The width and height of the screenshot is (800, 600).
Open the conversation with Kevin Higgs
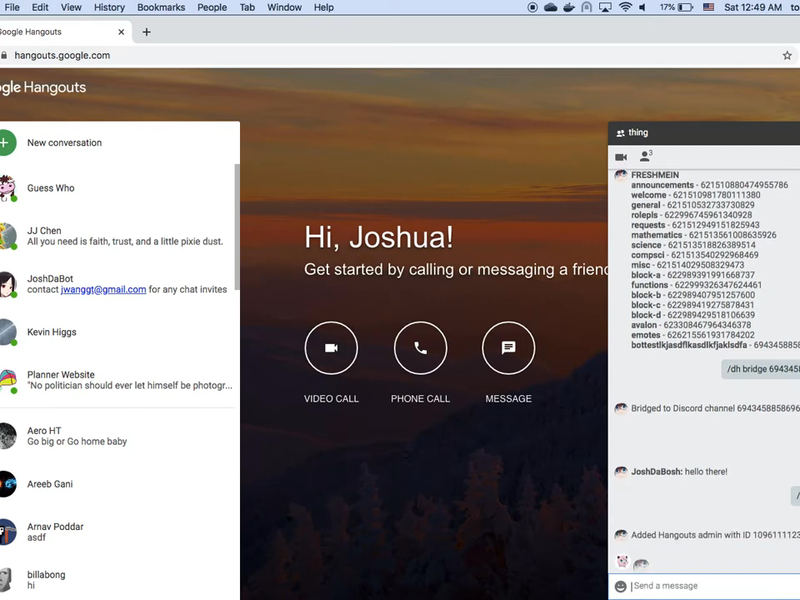pyautogui.click(x=117, y=332)
